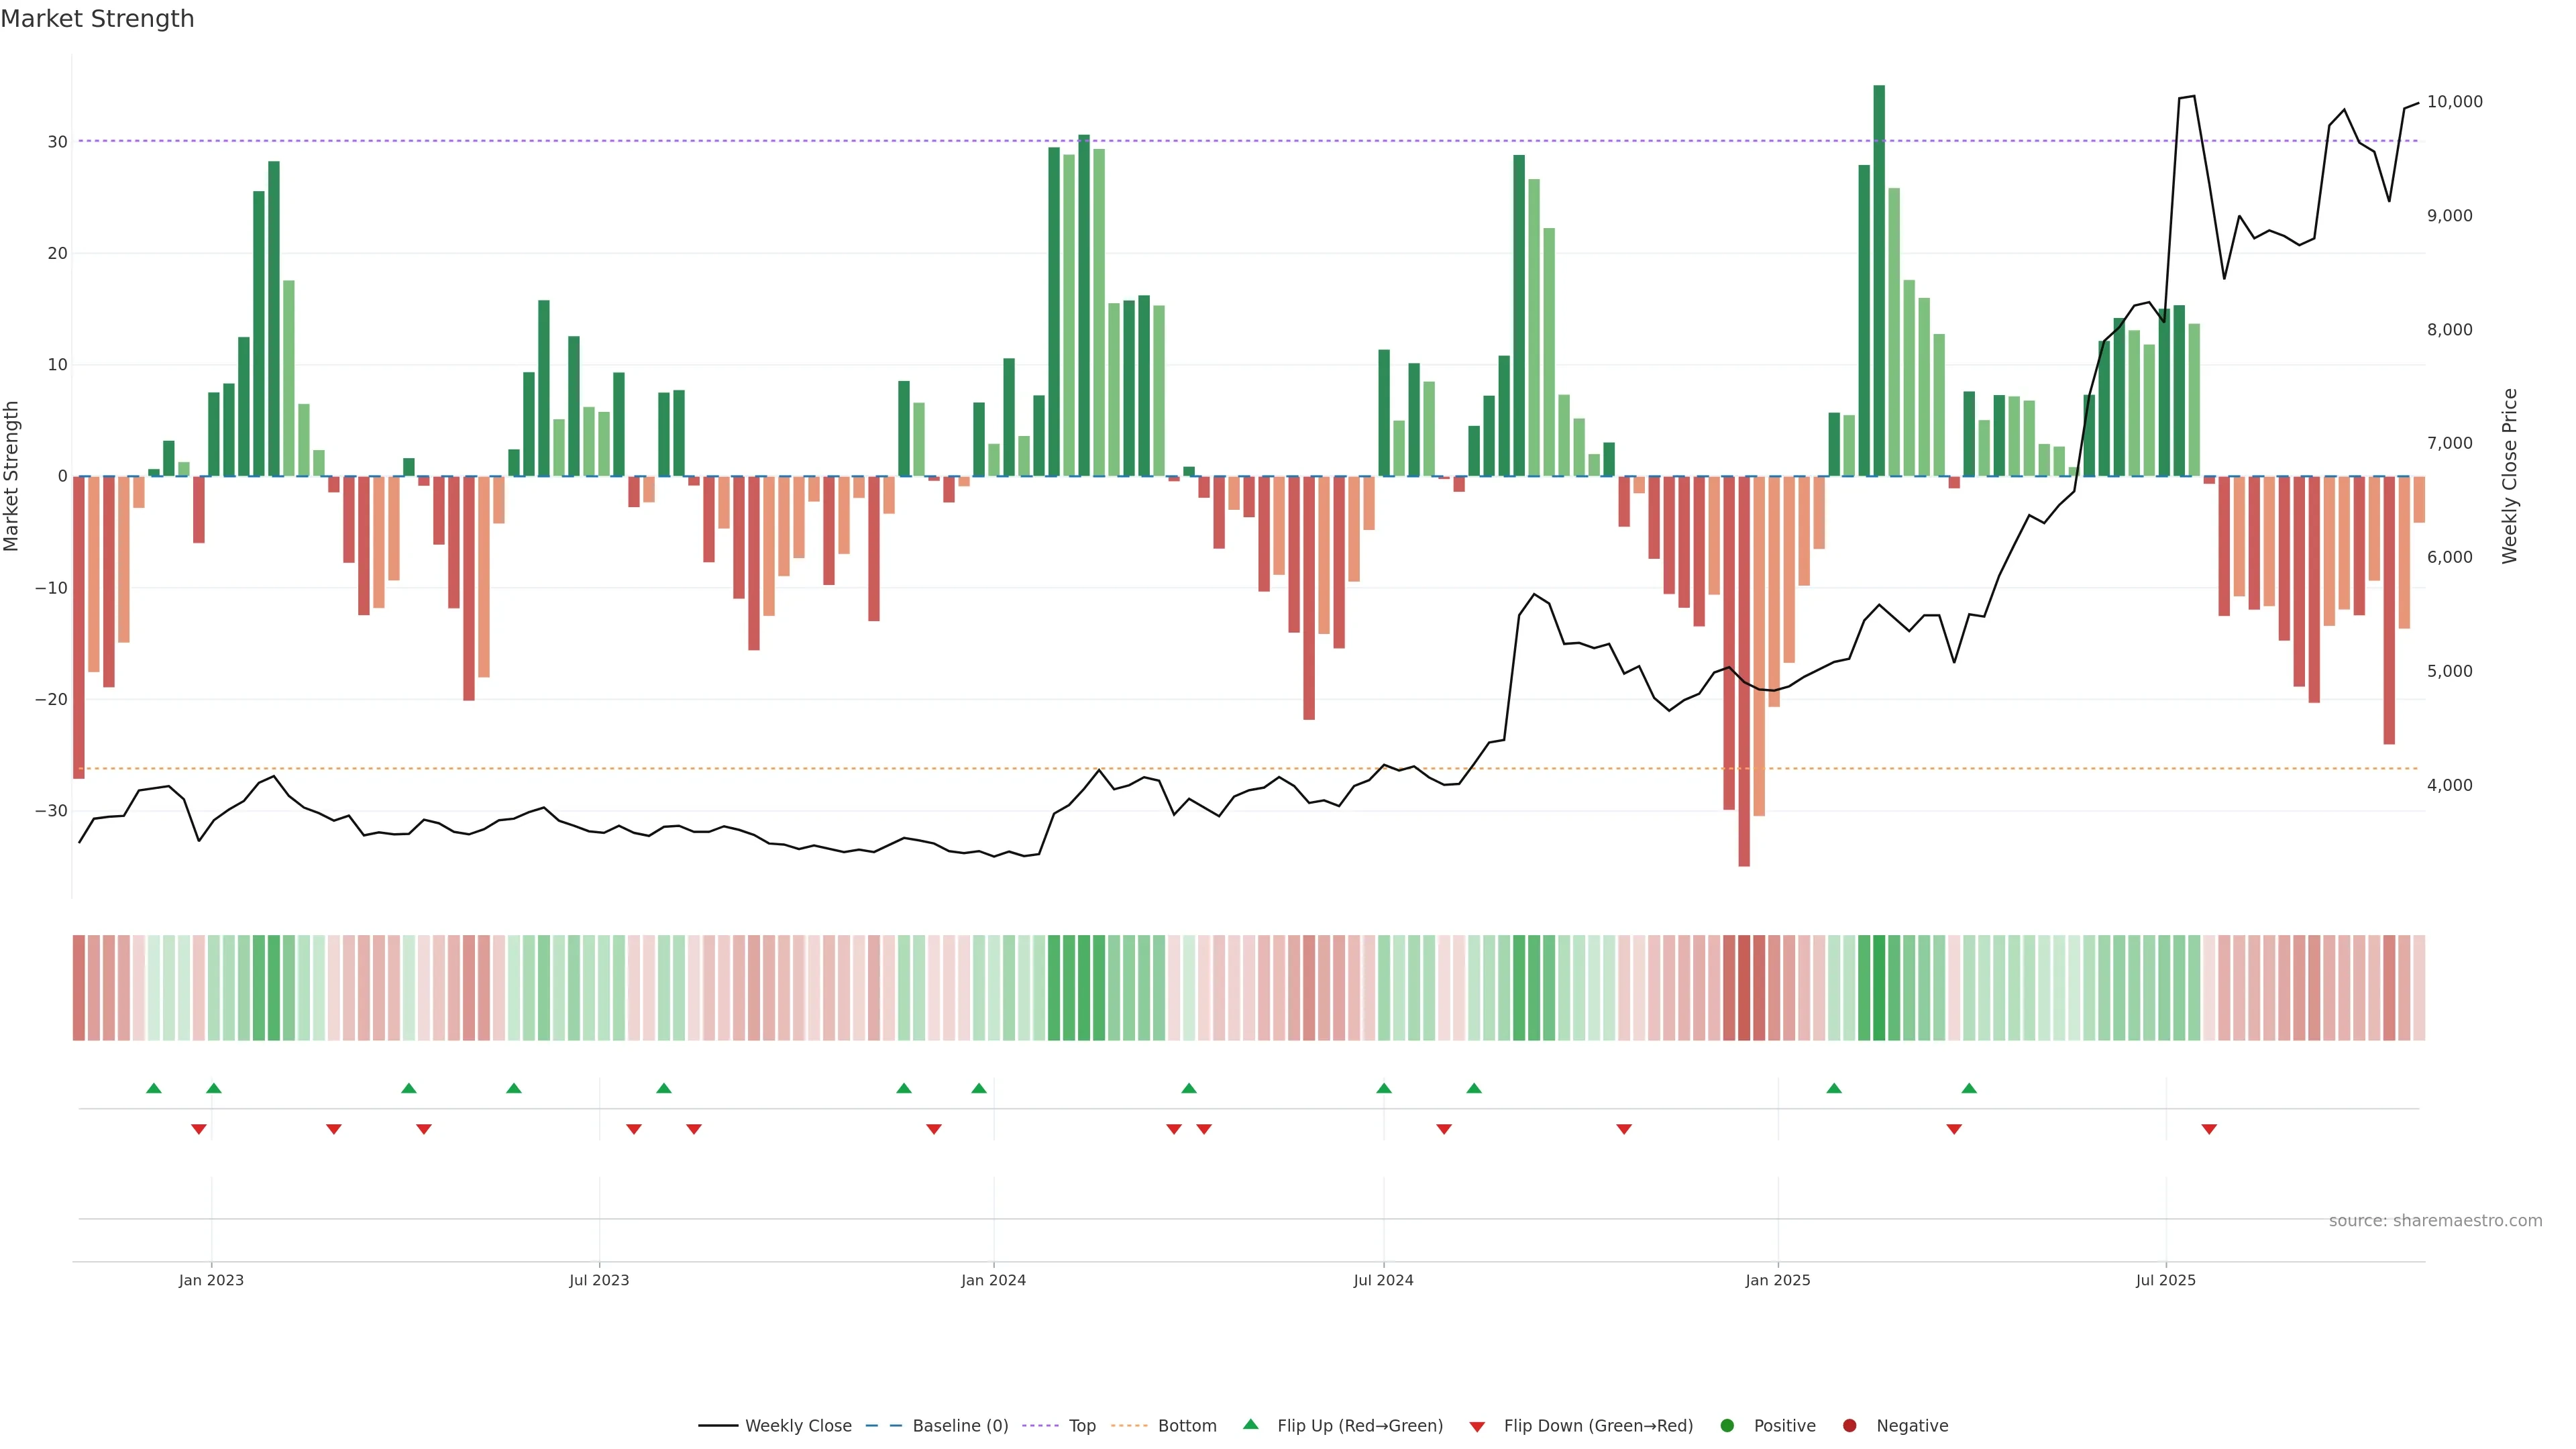This screenshot has height=1449, width=2576.
Task: Click the Jul 2025 x-axis label
Action: coord(2165,1280)
